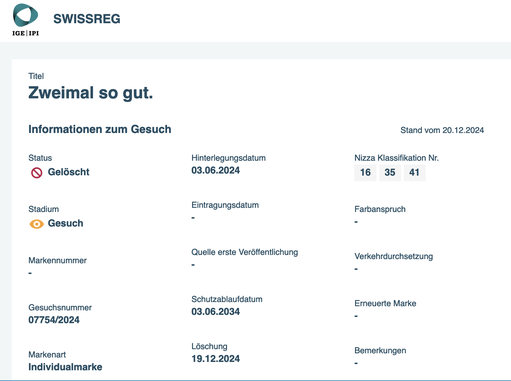Click the 'Löschung' label
Image resolution: width=511 pixels, height=381 pixels.
[x=209, y=347]
